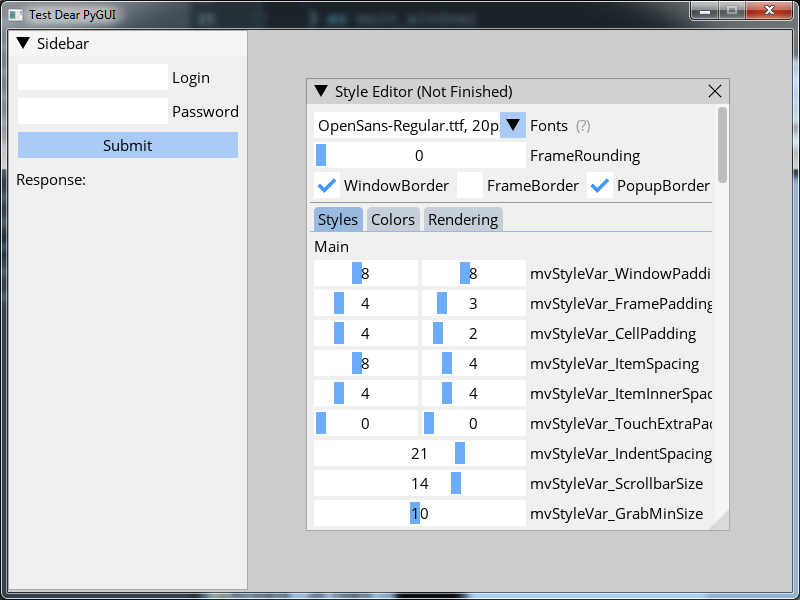Image resolution: width=800 pixels, height=600 pixels.
Task: Click the Submit button
Action: [128, 145]
